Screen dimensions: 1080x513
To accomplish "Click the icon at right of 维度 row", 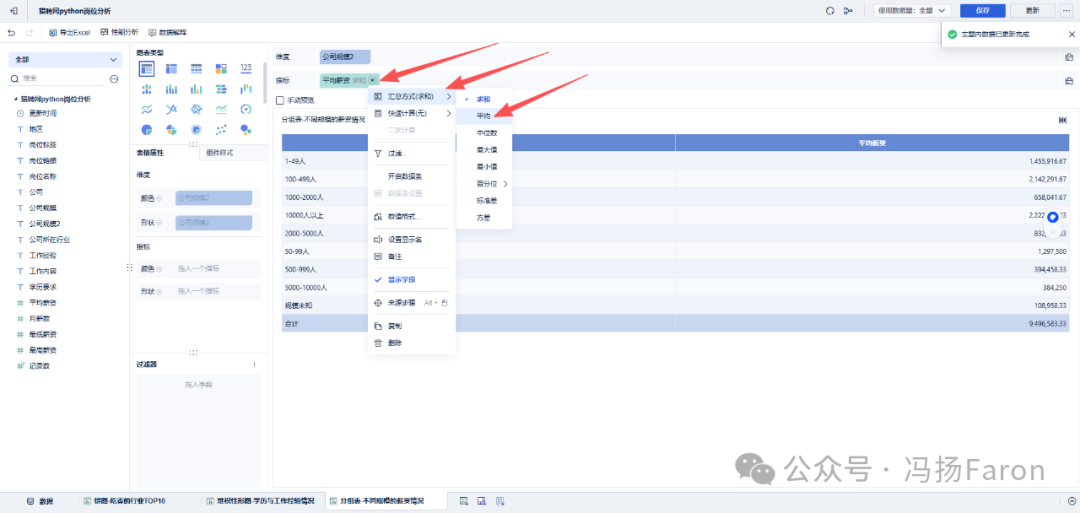I will click(1068, 57).
